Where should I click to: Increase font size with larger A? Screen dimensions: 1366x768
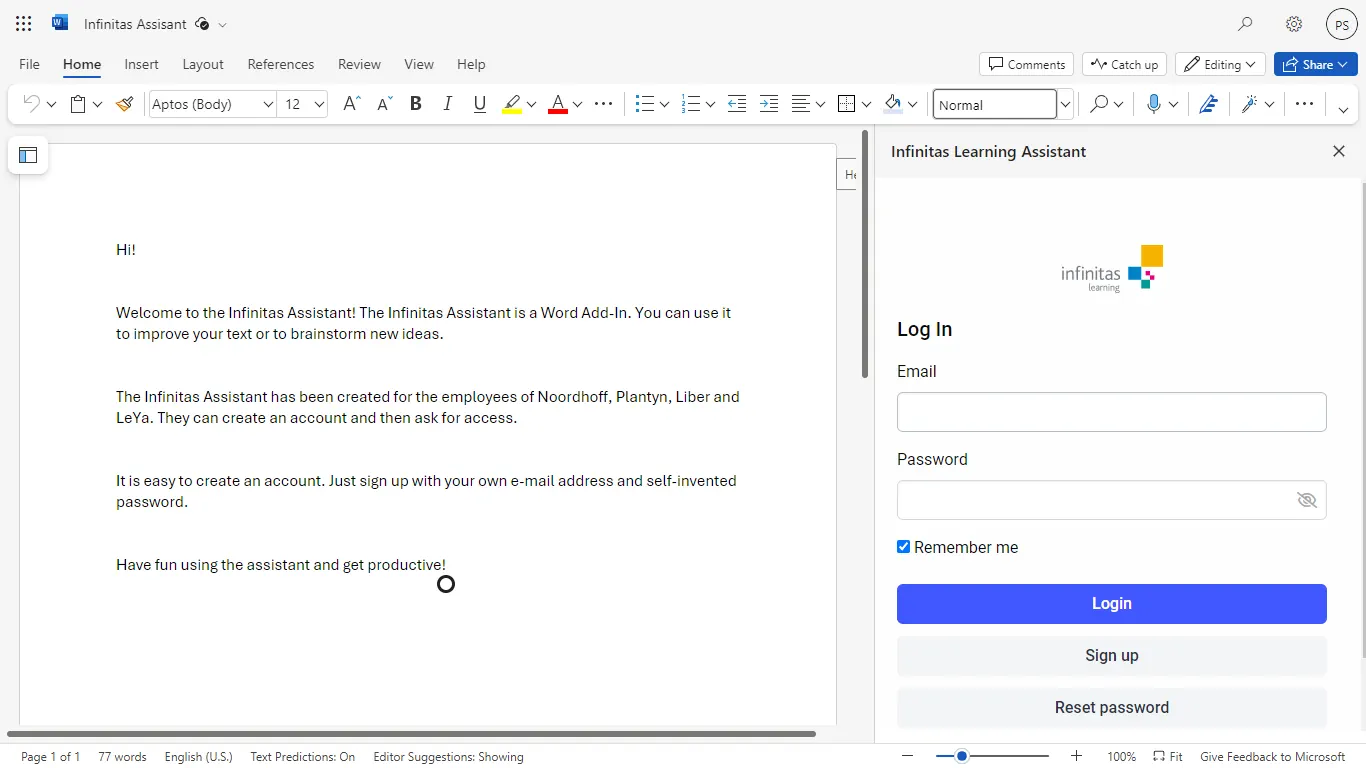[x=351, y=103]
